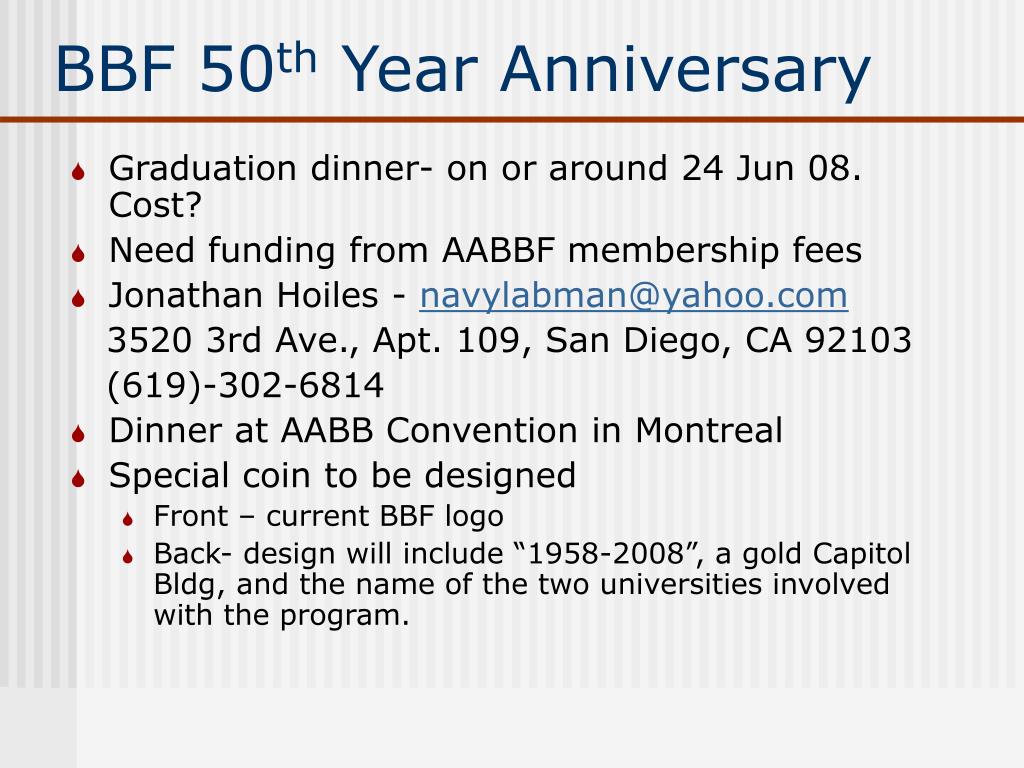Click the bullet beside Dinner at AABB Convention
Viewport: 1024px width, 768px height.
[79, 434]
